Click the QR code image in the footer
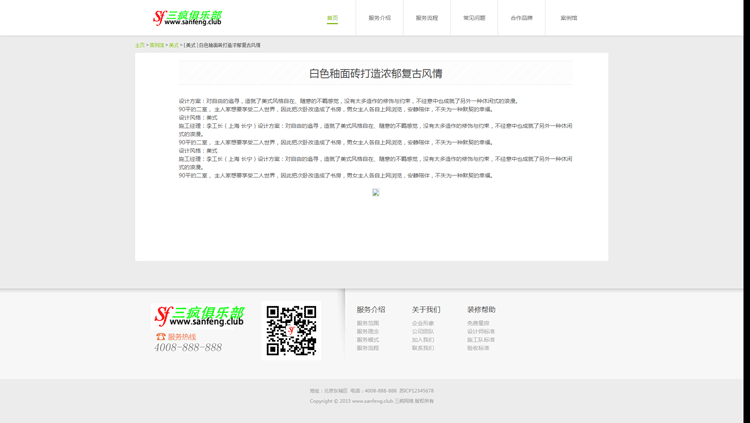Image resolution: width=750 pixels, height=423 pixels. tap(291, 330)
